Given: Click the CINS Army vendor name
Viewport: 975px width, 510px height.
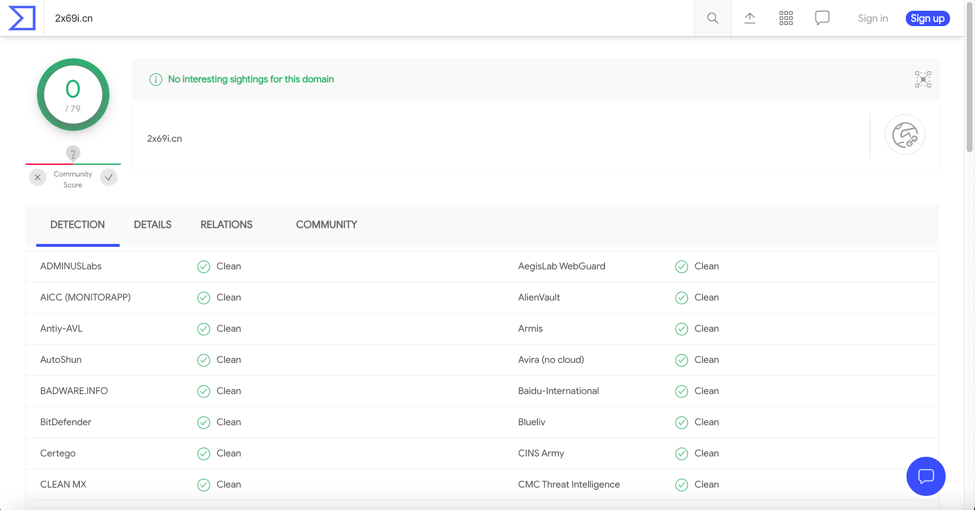Looking at the screenshot, I should [541, 453].
